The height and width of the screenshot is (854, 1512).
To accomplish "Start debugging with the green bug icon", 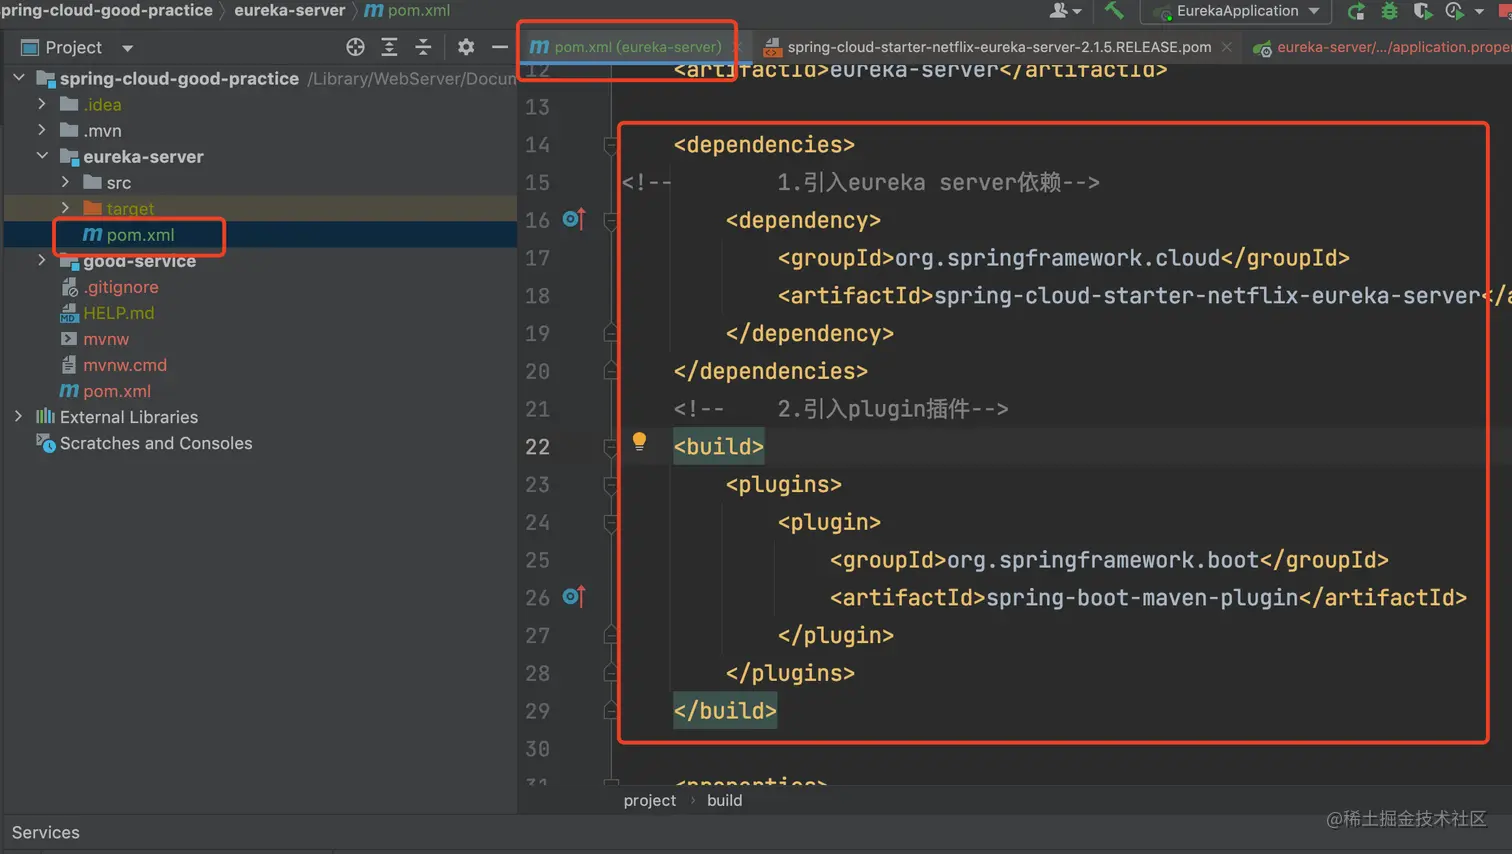I will pos(1389,11).
